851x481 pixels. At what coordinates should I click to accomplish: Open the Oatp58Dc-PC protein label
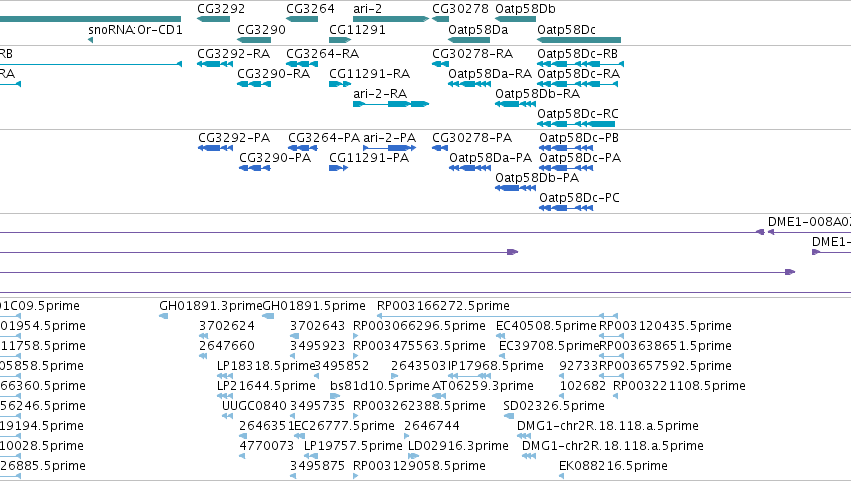click(579, 198)
